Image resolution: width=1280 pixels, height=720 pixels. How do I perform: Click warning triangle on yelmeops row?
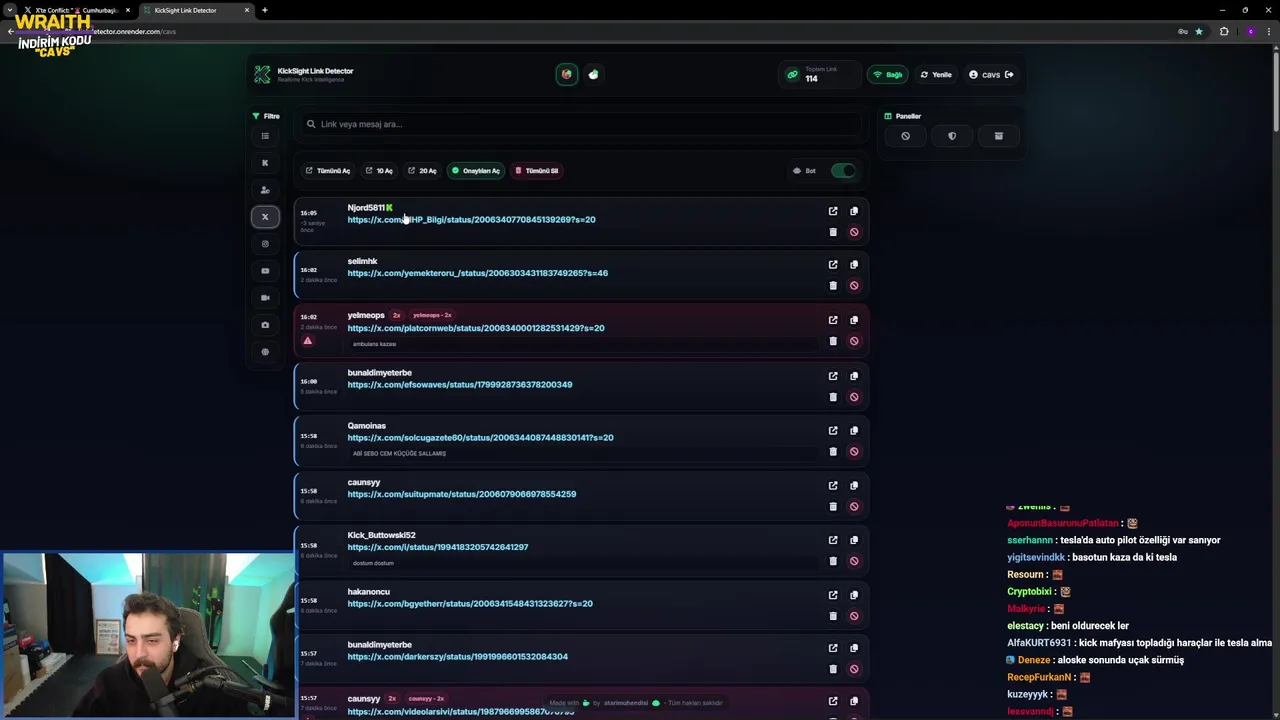click(308, 341)
